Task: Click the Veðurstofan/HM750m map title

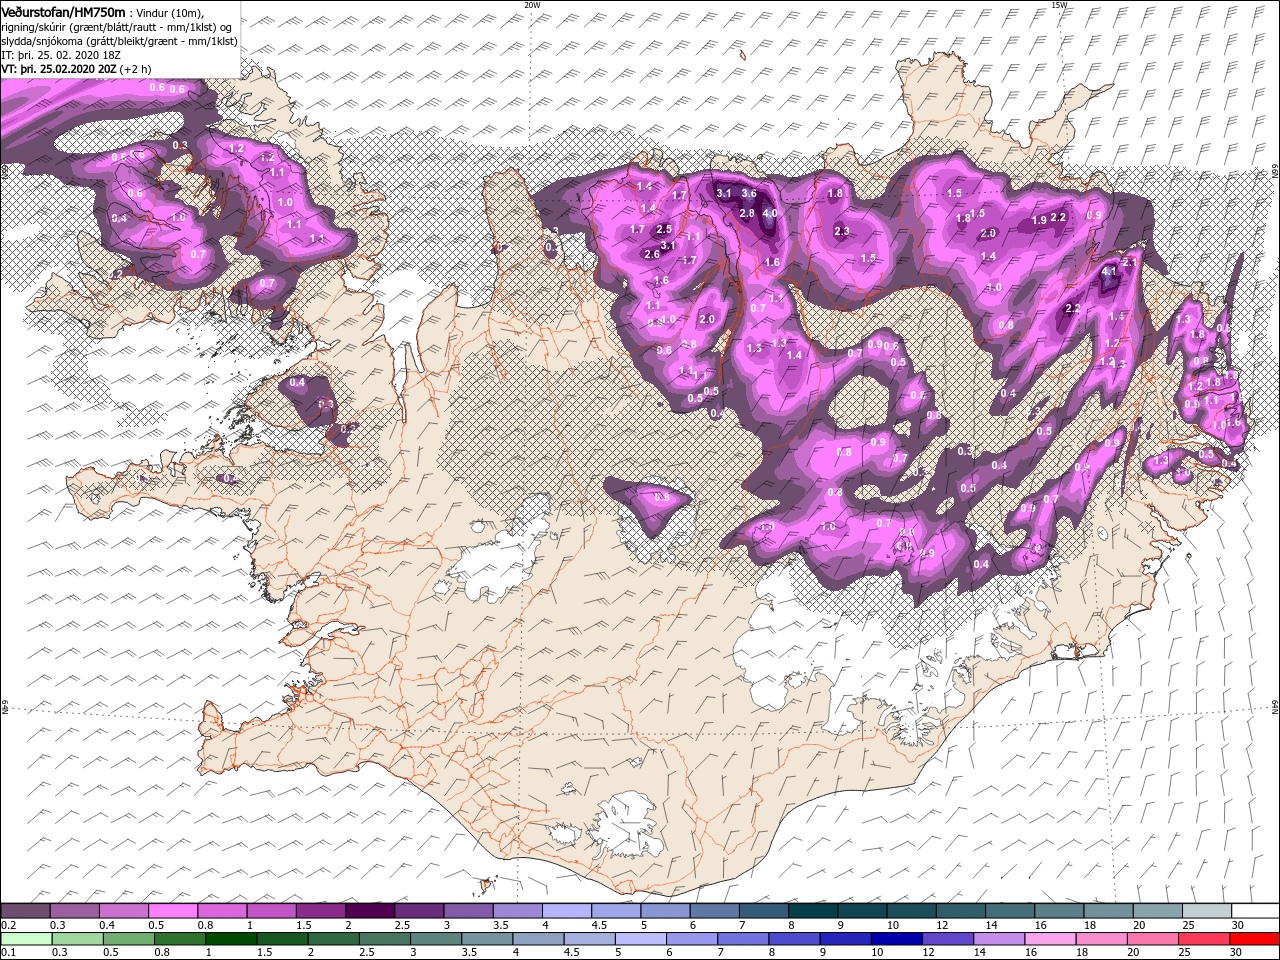Action: tap(63, 12)
